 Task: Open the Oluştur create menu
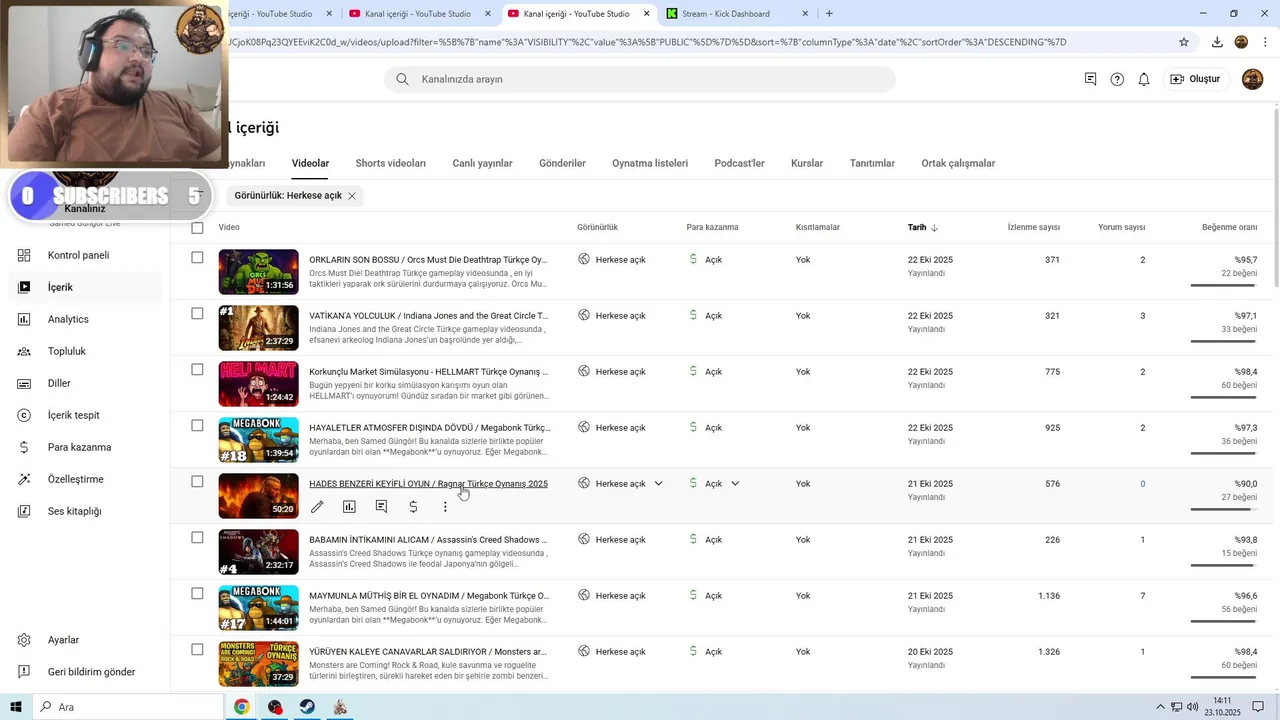pyautogui.click(x=1195, y=79)
